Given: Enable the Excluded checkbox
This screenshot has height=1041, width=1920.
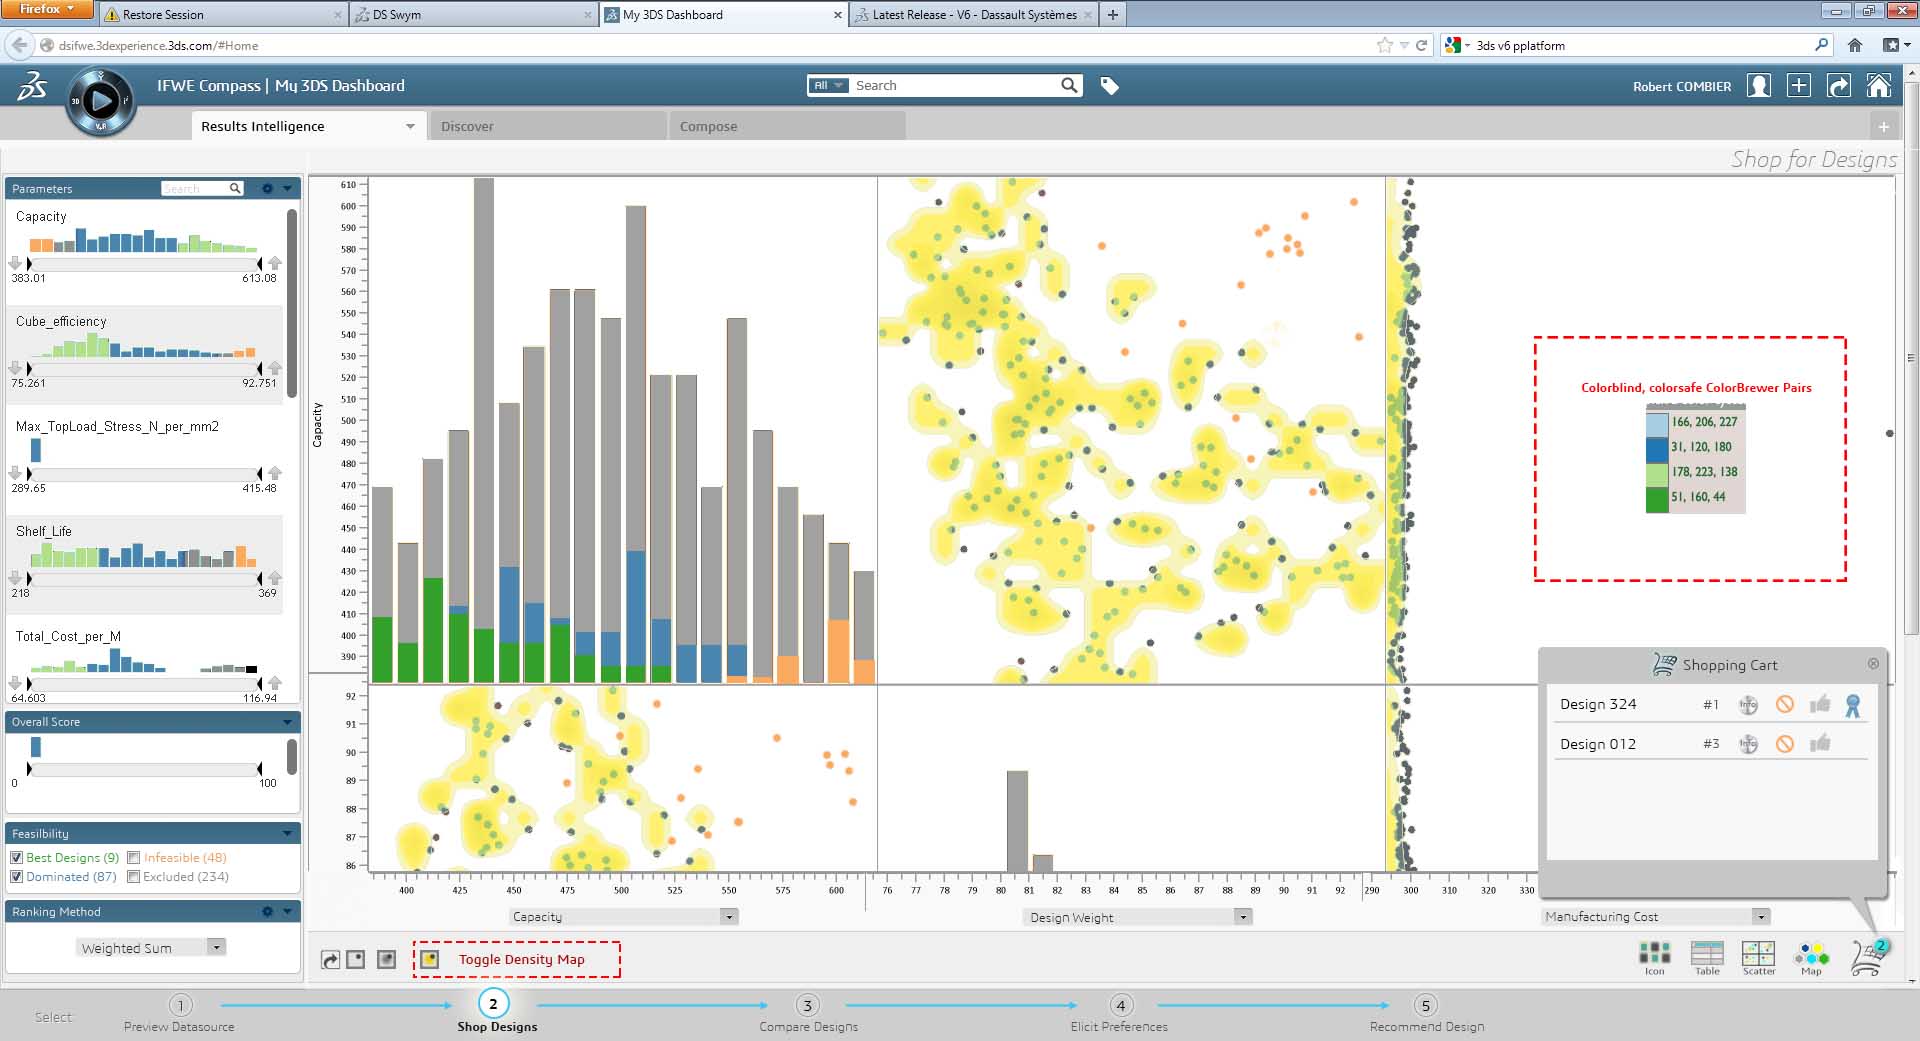Looking at the screenshot, I should coord(134,877).
